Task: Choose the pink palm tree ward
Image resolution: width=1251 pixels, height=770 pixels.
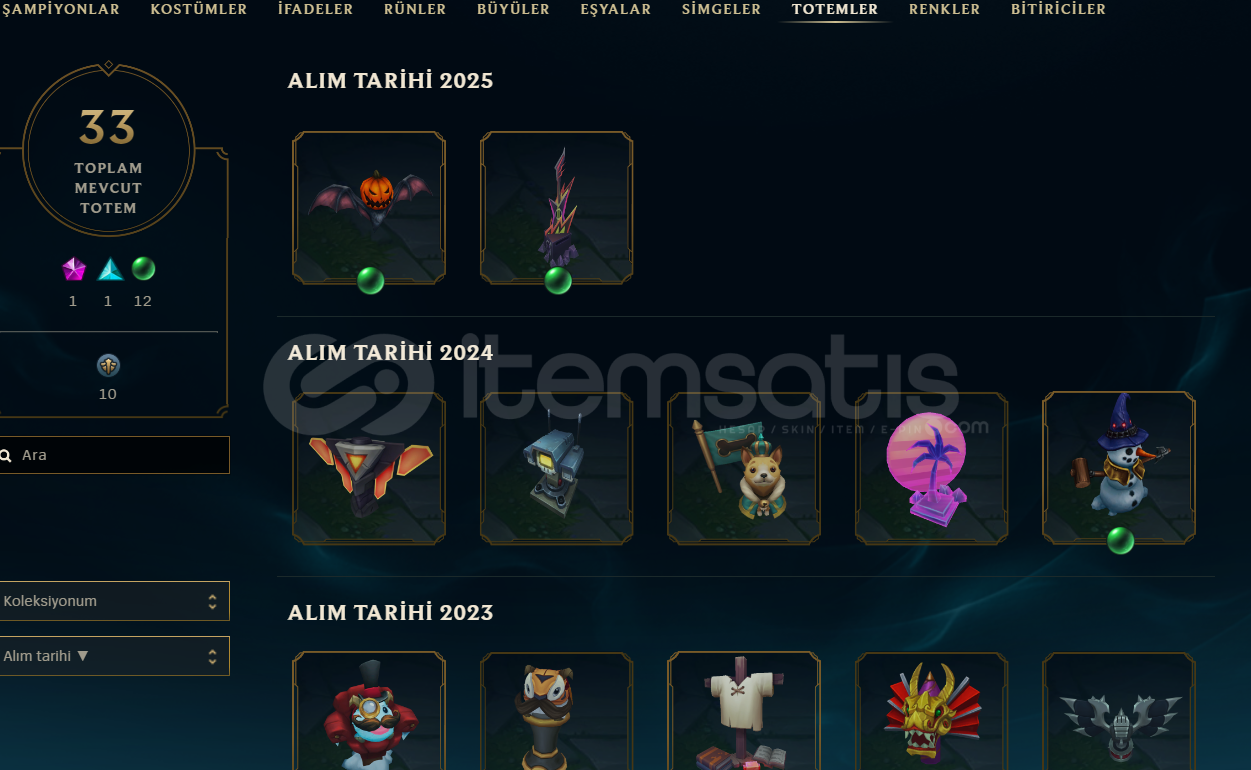Action: pyautogui.click(x=932, y=468)
